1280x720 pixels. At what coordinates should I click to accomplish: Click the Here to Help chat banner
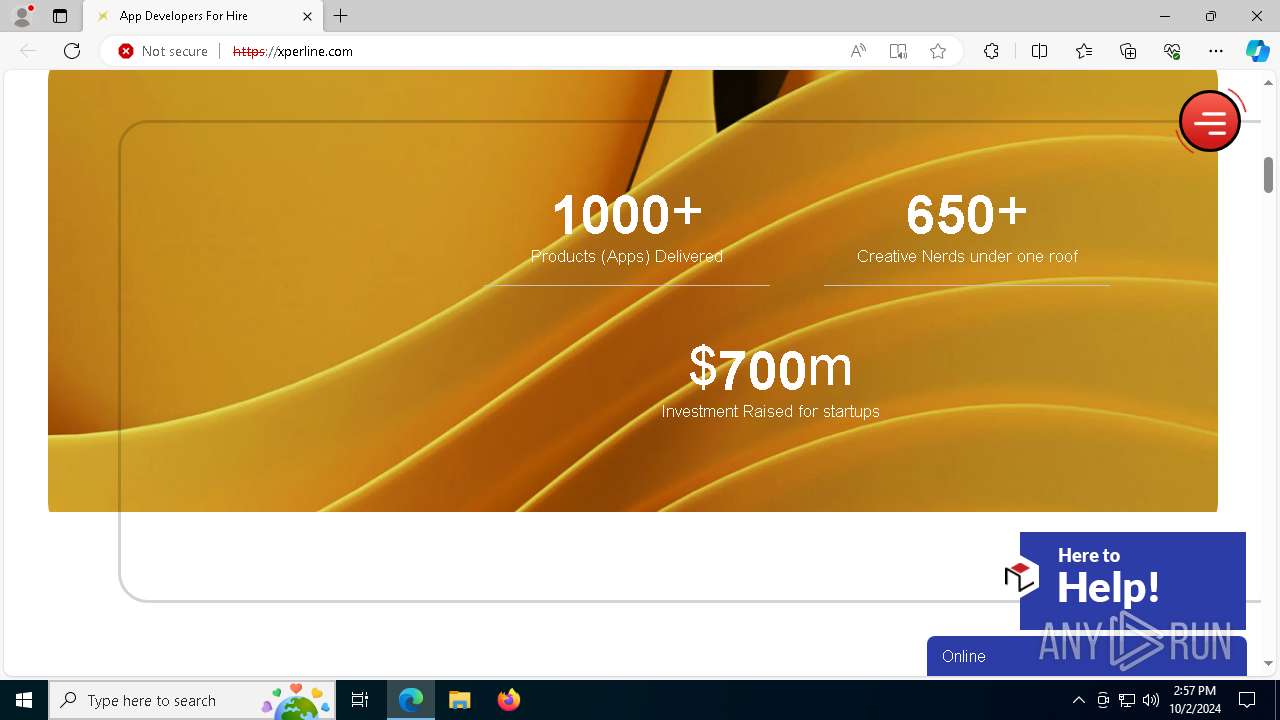click(1133, 580)
